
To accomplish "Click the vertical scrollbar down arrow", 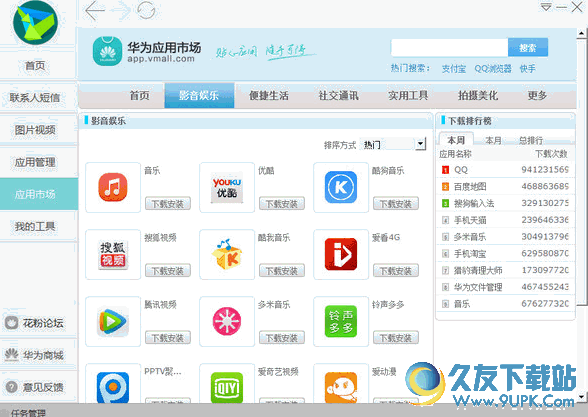I will (x=581, y=396).
